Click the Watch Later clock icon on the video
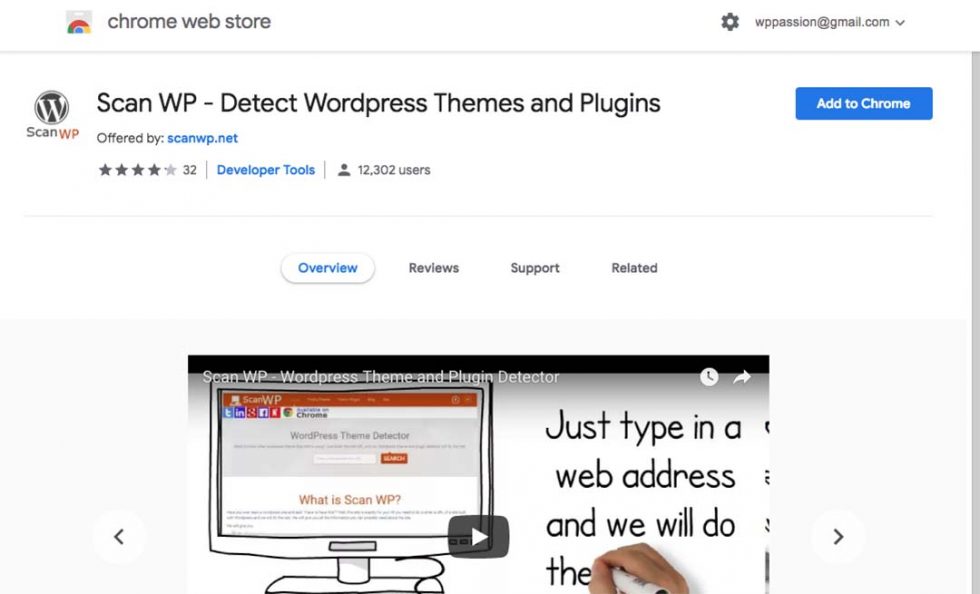The height and width of the screenshot is (594, 980). click(709, 377)
